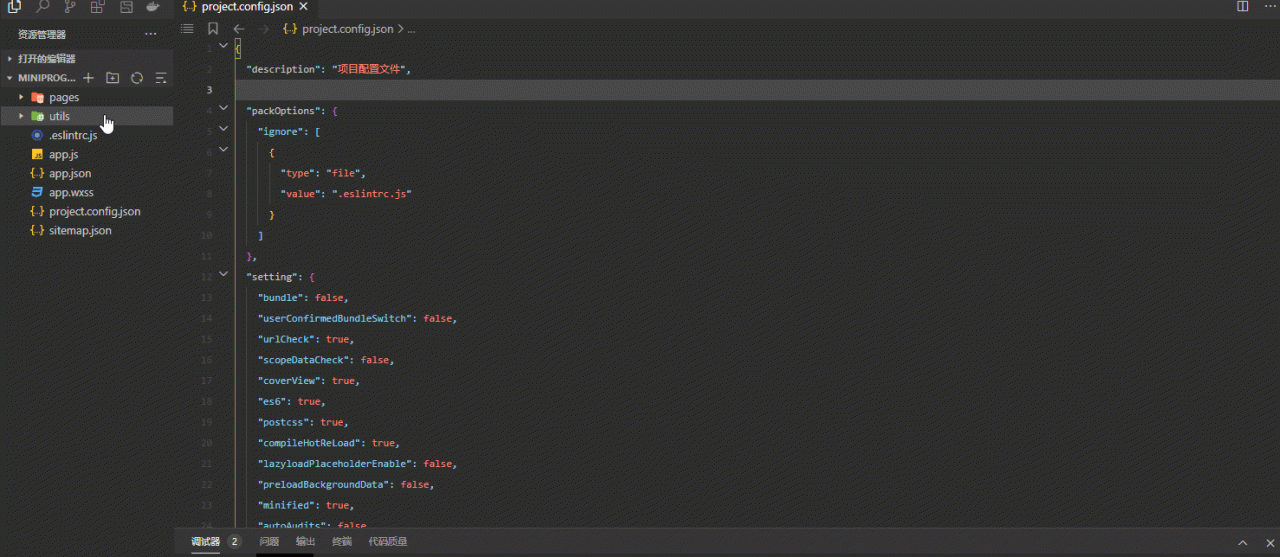Open app.json in the file tree

69,173
